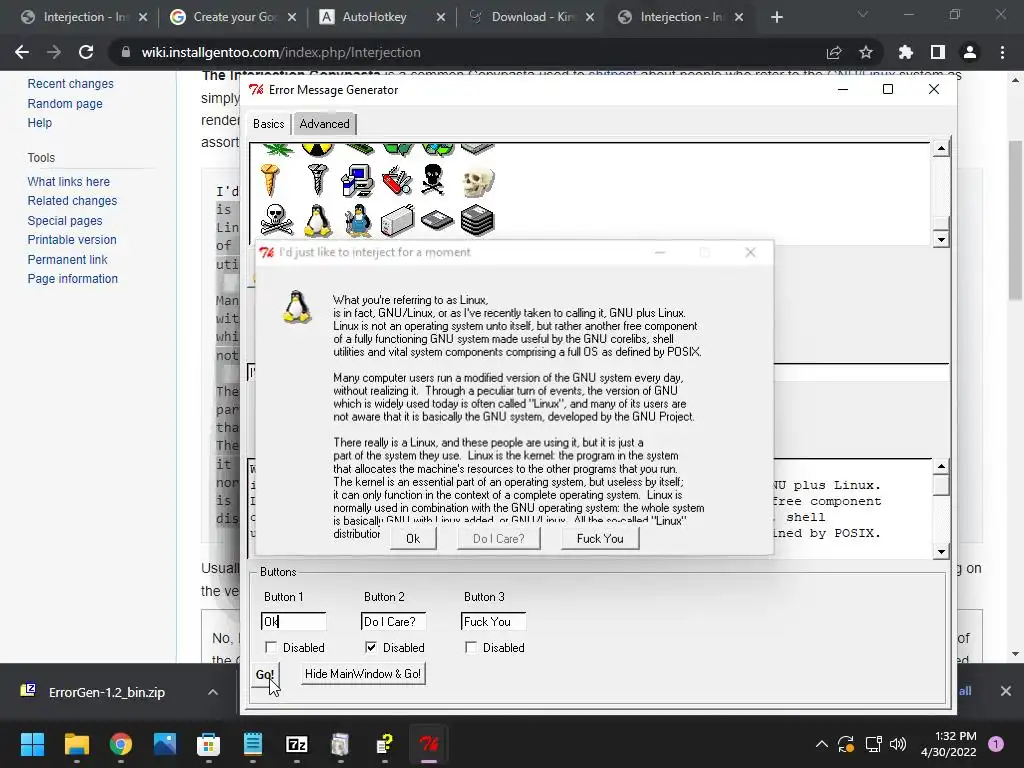Pick the Tux mechanic with wrench icon
This screenshot has height=768, width=1024.
(x=357, y=220)
